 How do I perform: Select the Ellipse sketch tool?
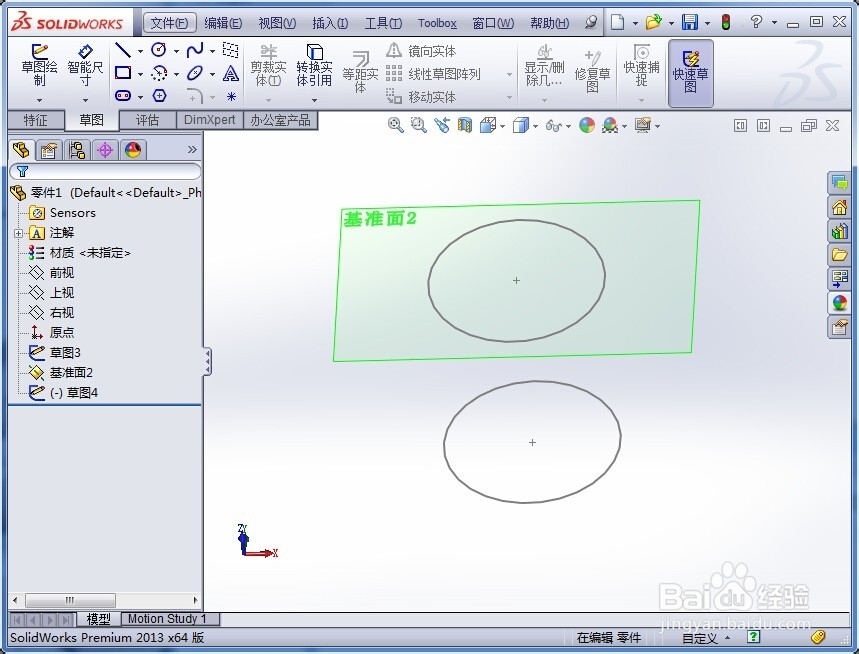coord(195,73)
